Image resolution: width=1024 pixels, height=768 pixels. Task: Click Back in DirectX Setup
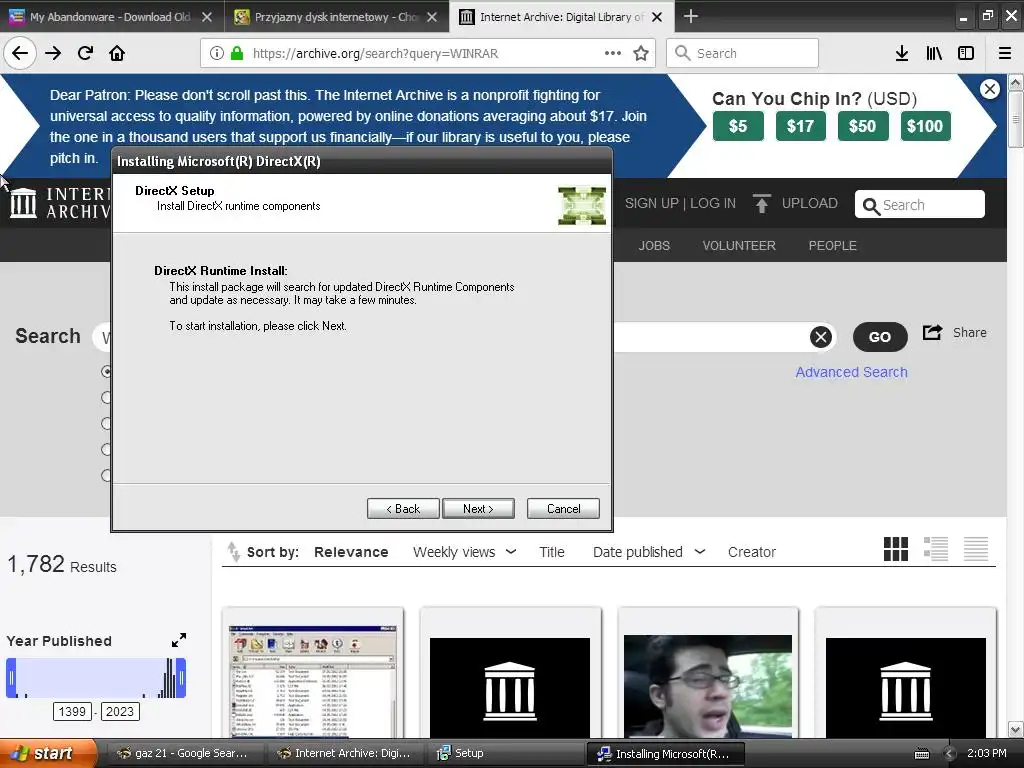[x=403, y=509]
